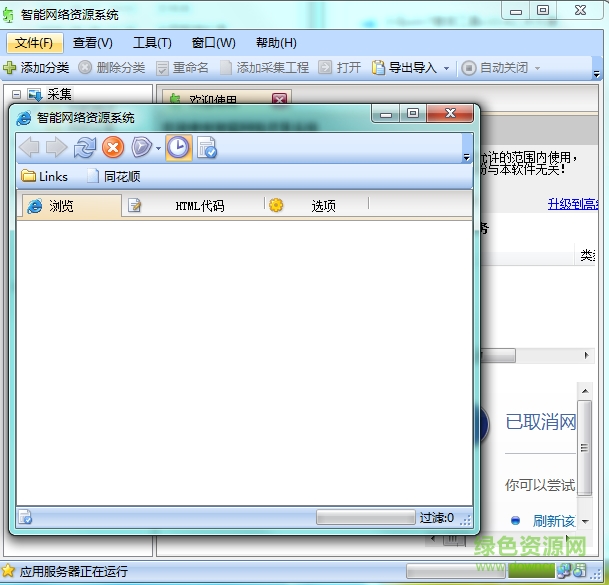The width and height of the screenshot is (609, 585).
Task: Click 重命名 toolbar button
Action: [x=182, y=68]
